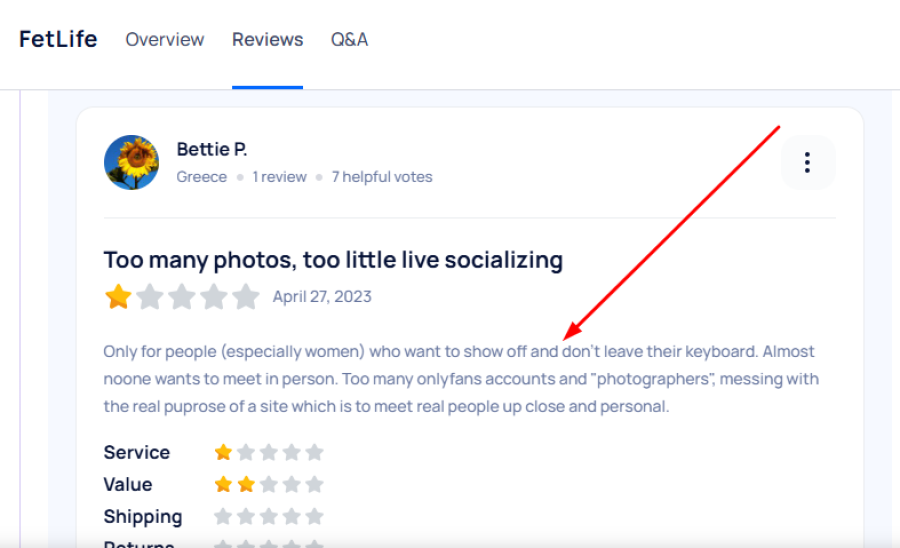Click the fifth Value rating star

click(x=314, y=484)
